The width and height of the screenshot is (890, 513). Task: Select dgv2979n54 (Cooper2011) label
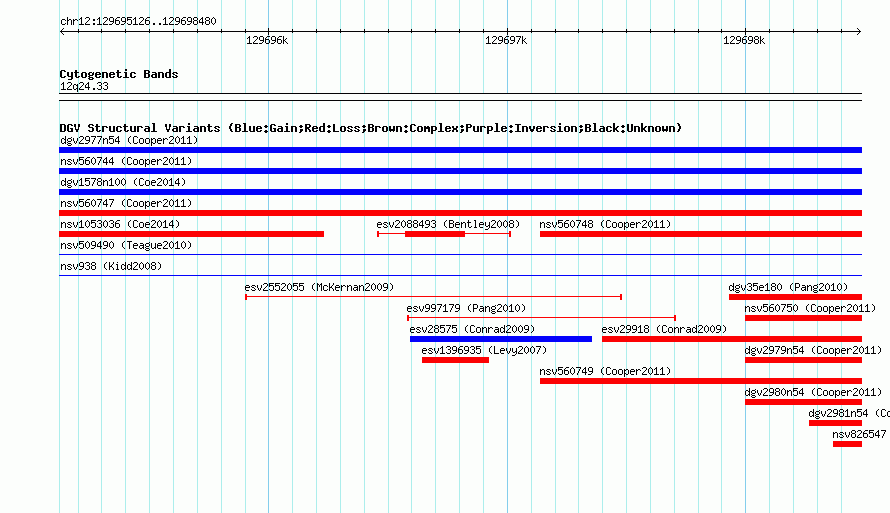point(813,350)
